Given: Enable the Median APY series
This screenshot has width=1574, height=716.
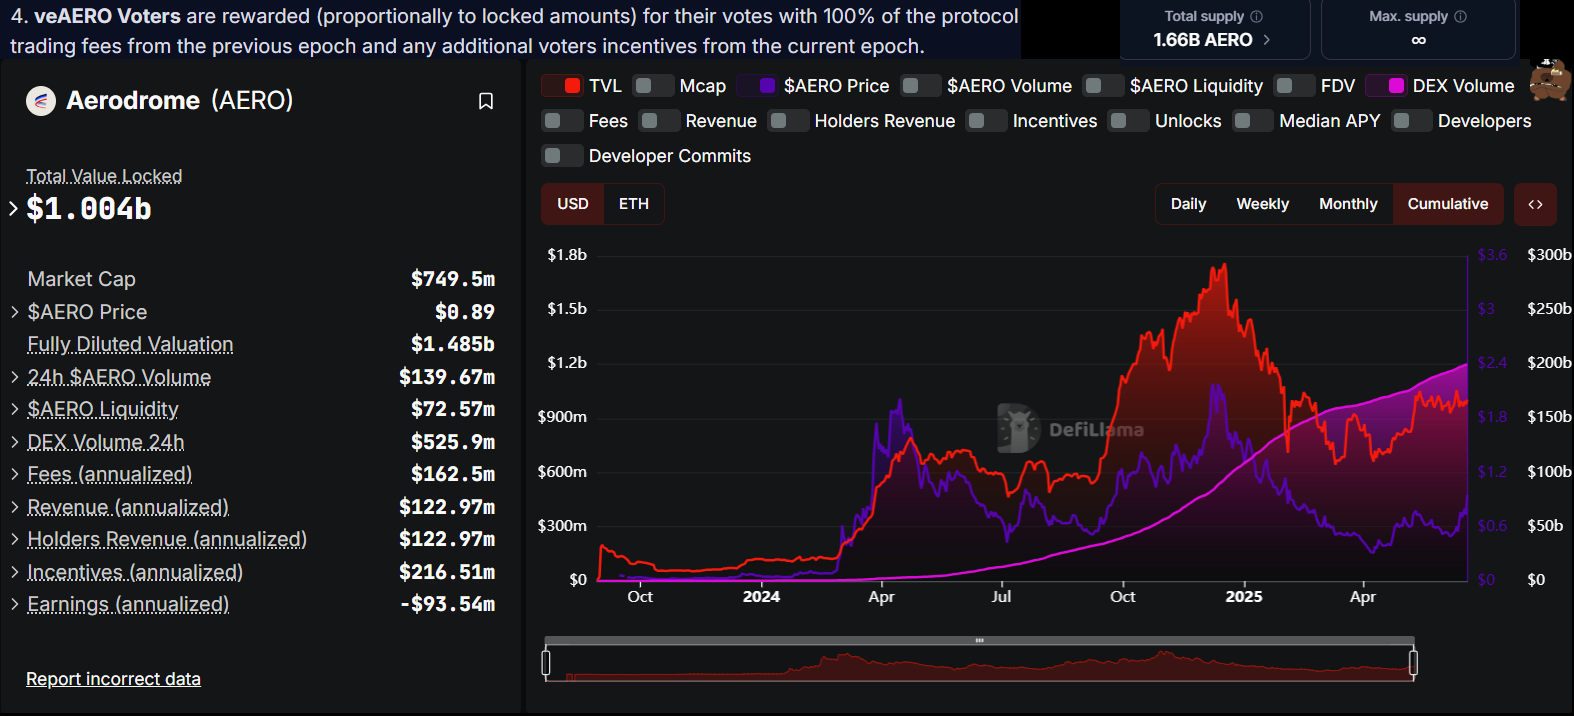Looking at the screenshot, I should pos(1253,121).
